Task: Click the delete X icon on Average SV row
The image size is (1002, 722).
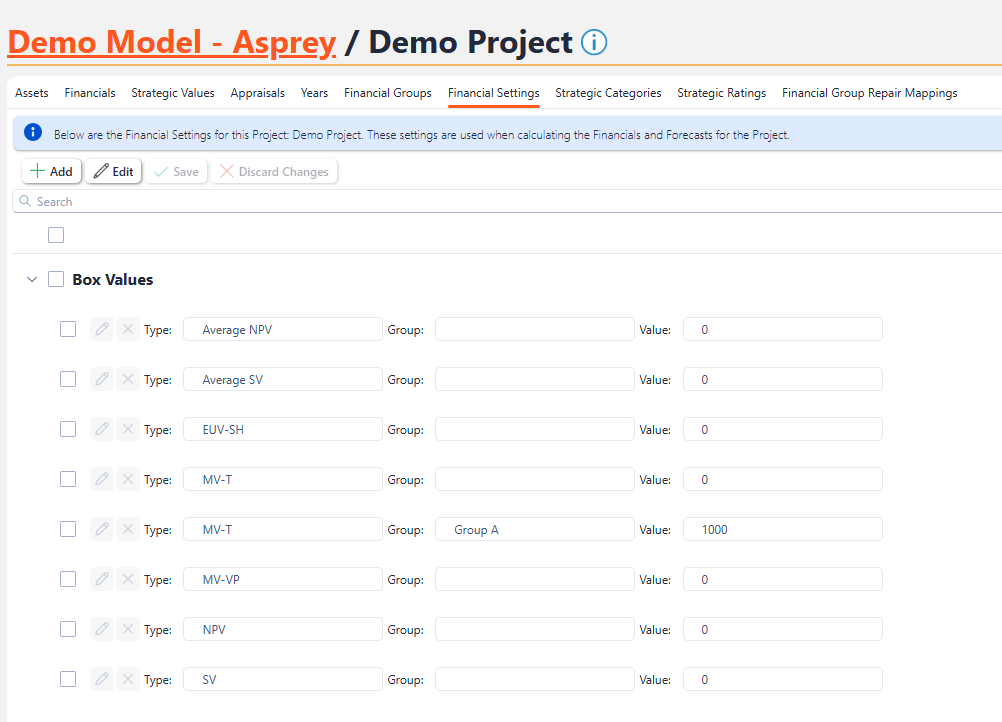Action: pos(128,379)
